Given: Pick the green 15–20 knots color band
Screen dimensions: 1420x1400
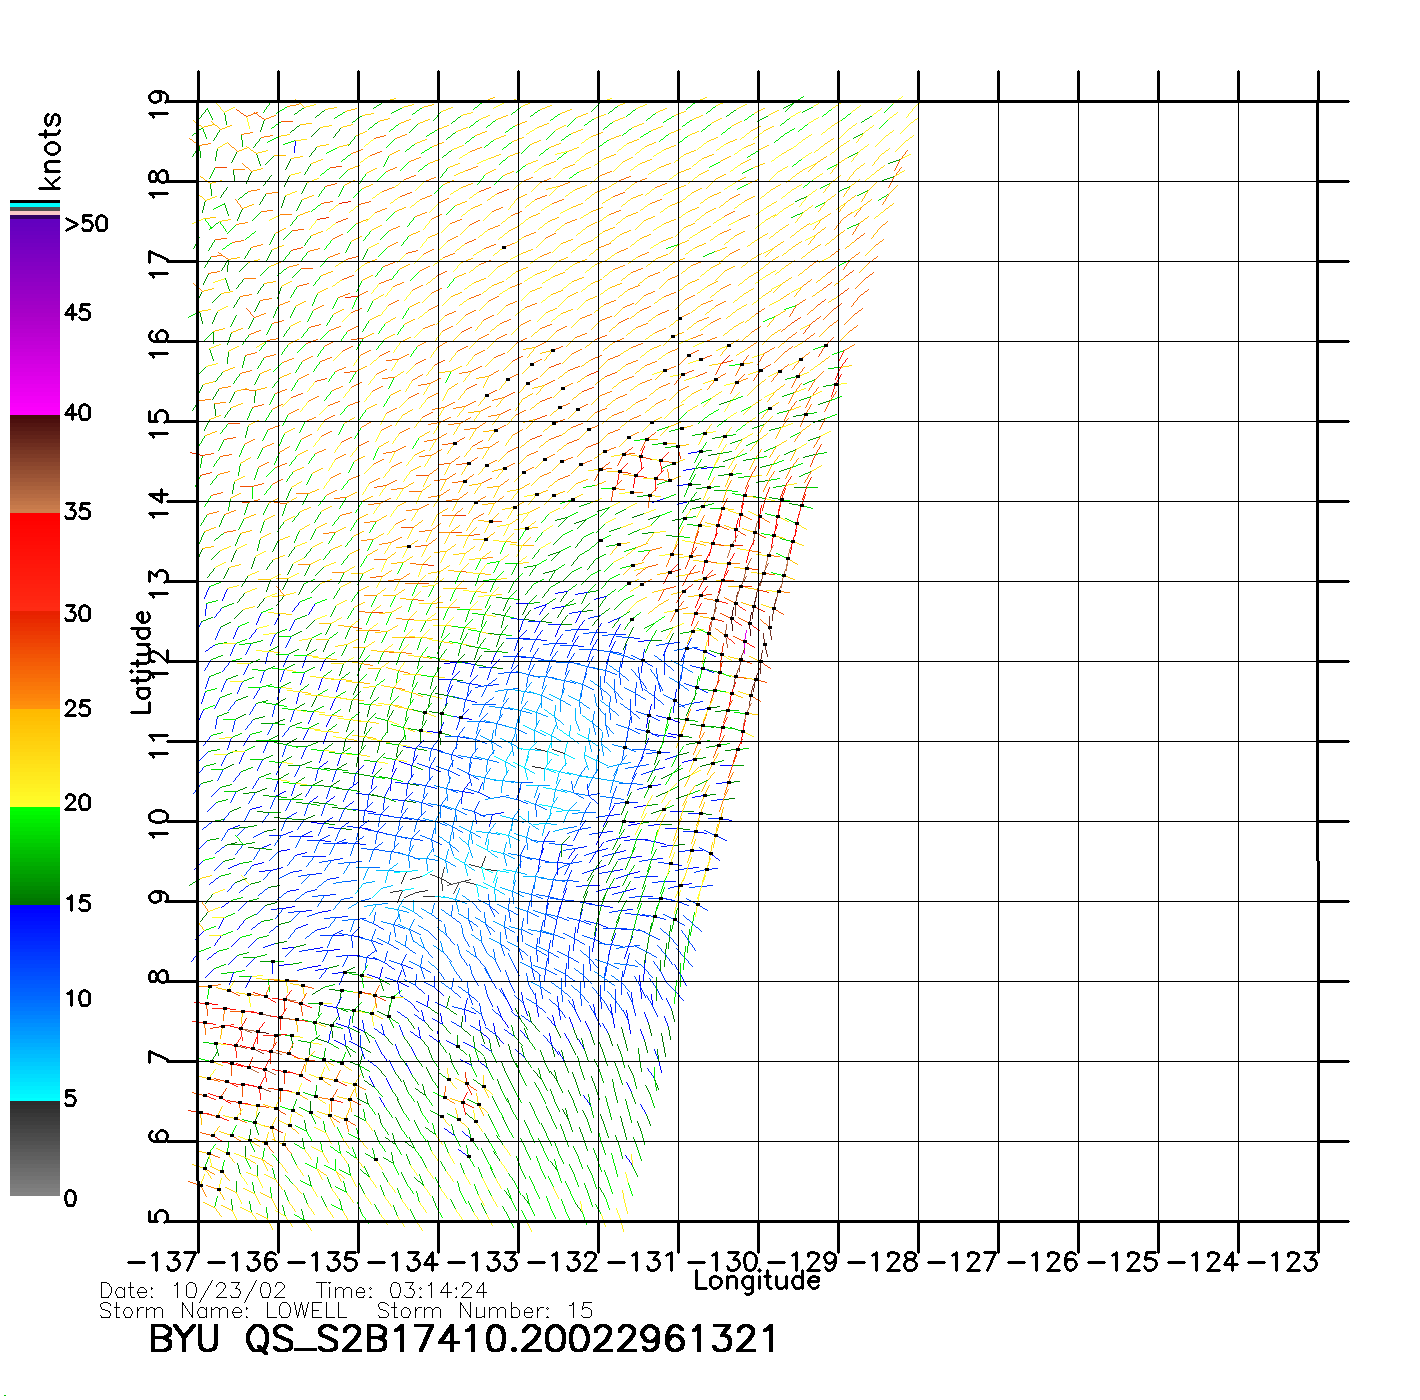Looking at the screenshot, I should point(35,855).
